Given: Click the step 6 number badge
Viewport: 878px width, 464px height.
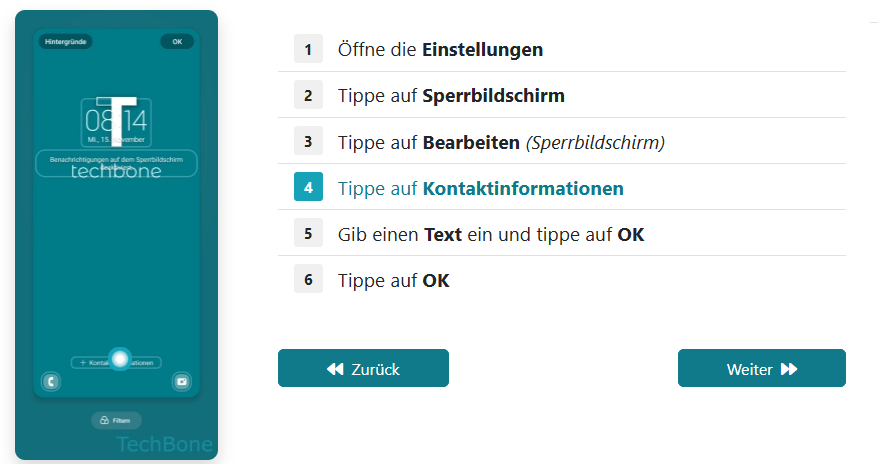Looking at the screenshot, I should point(308,280).
